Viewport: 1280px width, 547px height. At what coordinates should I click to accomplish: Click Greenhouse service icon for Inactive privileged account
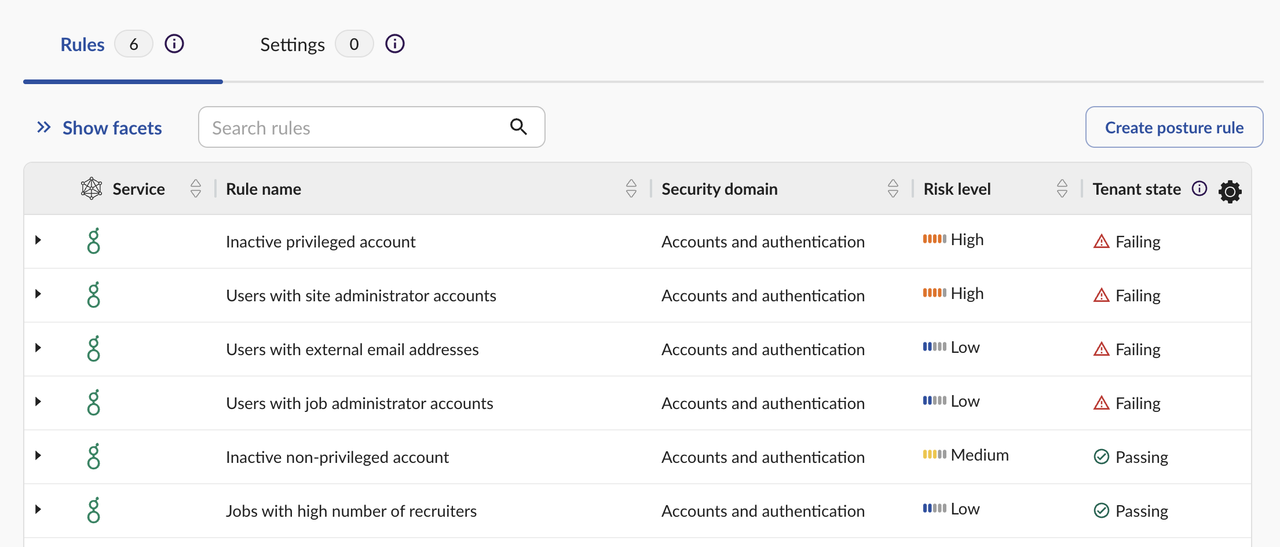coord(93,241)
